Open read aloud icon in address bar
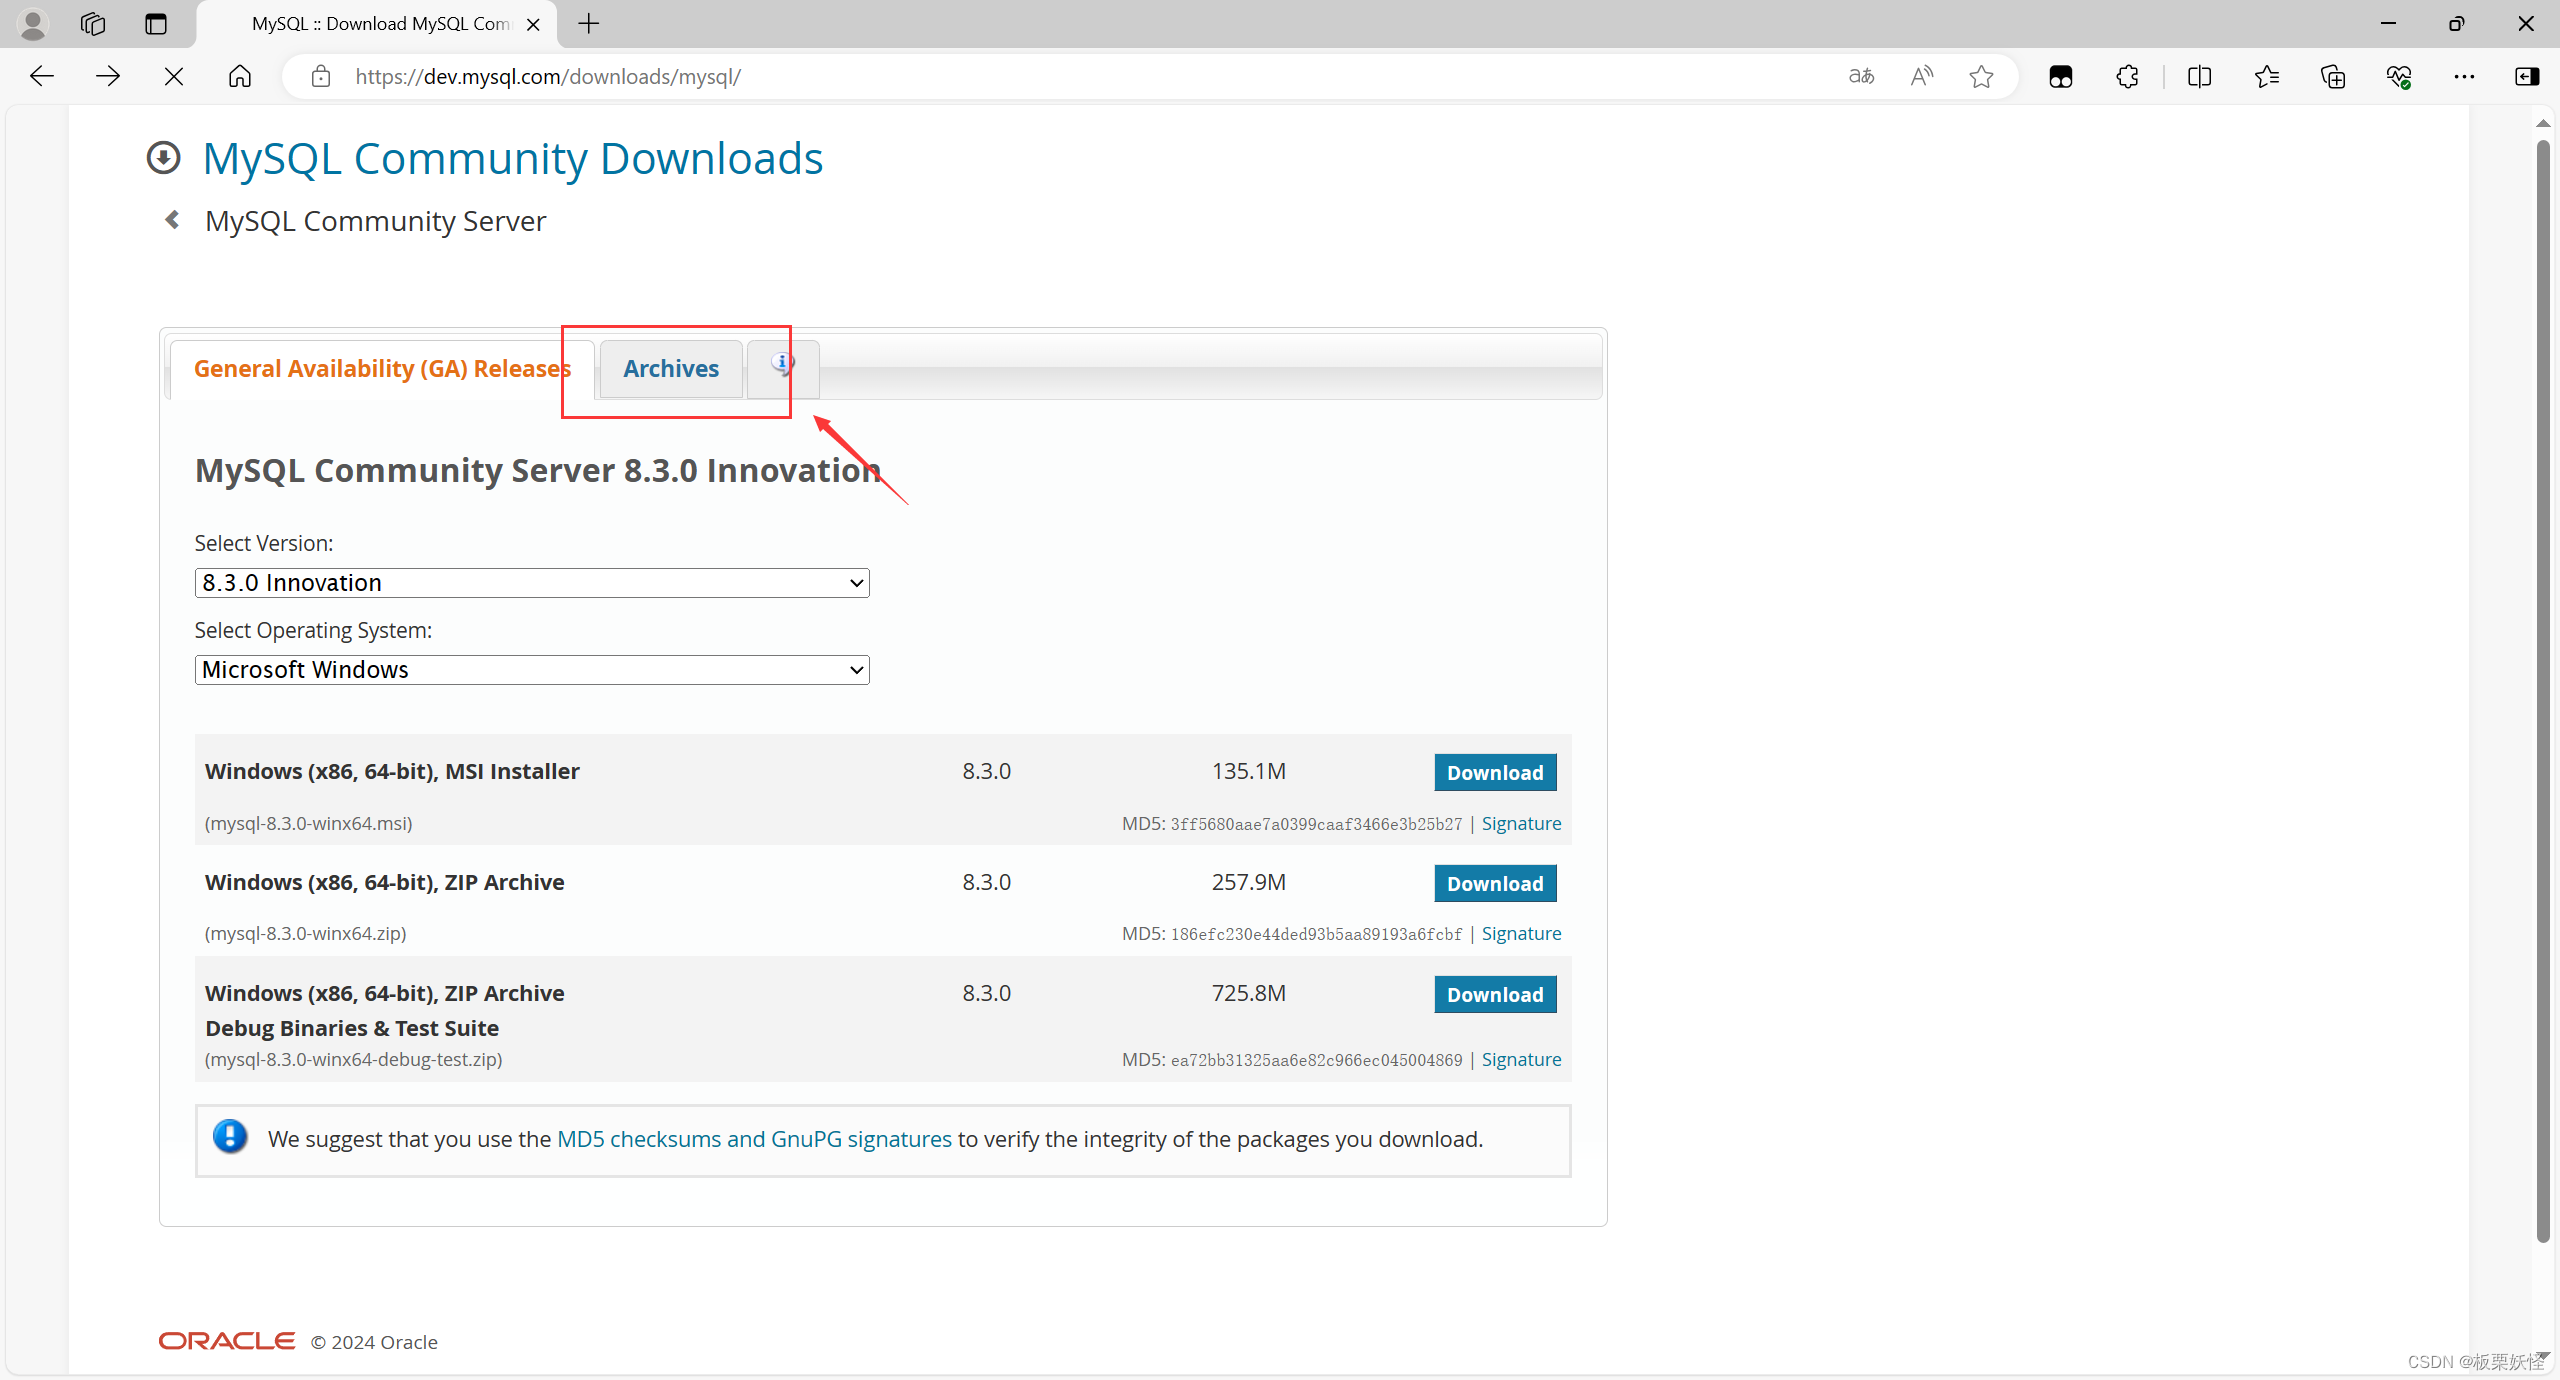Viewport: 2560px width, 1380px height. pyautogui.click(x=1921, y=76)
